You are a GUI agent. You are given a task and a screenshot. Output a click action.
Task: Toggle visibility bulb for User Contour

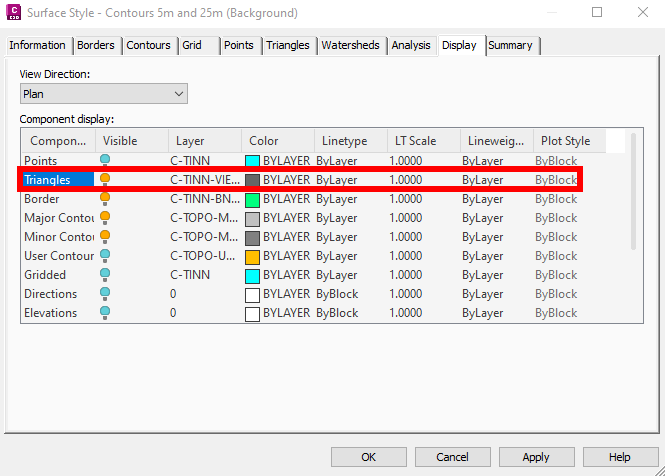pyautogui.click(x=105, y=256)
